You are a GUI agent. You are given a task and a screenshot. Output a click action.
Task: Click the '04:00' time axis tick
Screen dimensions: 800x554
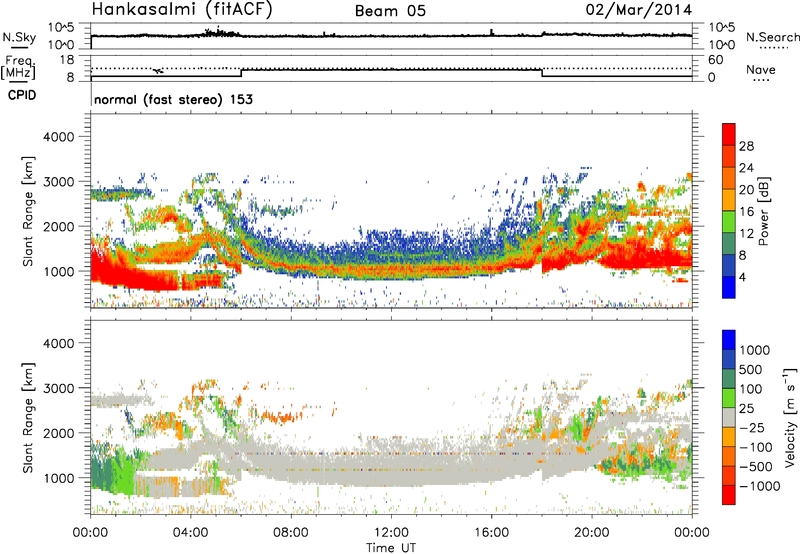click(x=191, y=533)
